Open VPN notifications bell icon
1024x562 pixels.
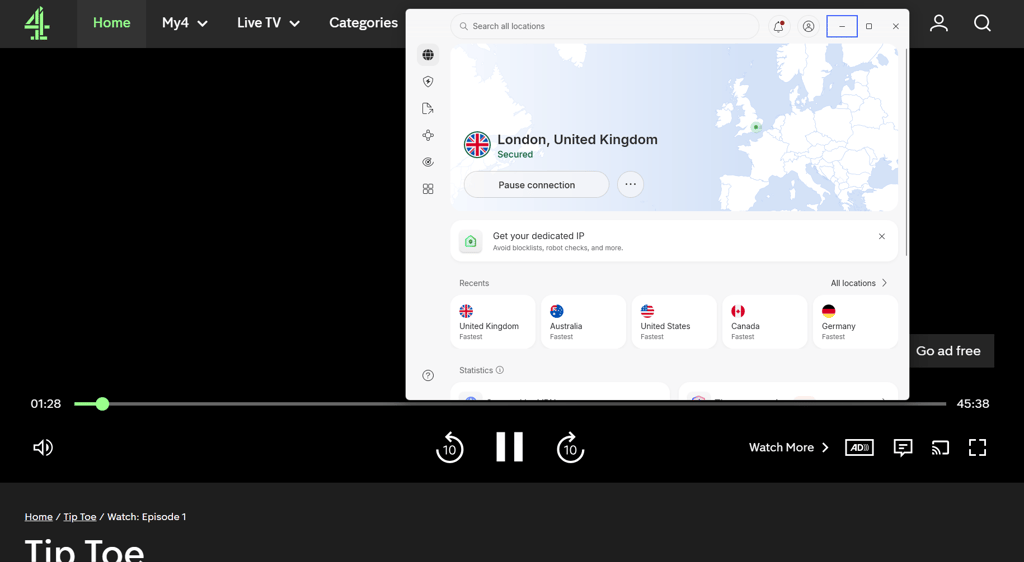[x=778, y=27]
